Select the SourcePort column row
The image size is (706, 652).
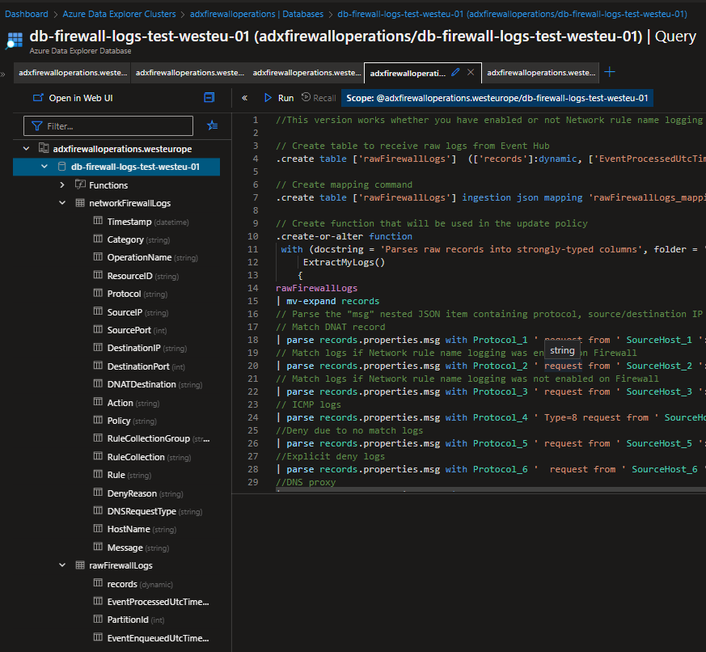(131, 330)
